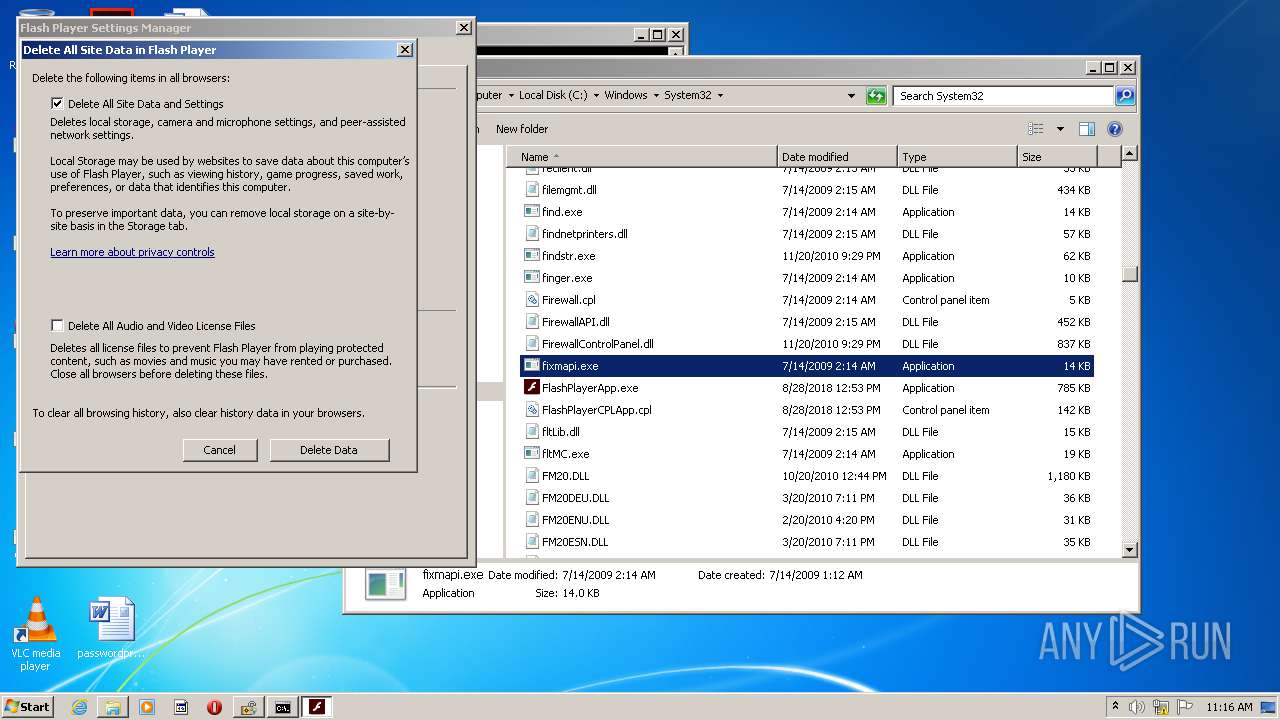
Task: Select the fixmapi.exe file icon
Action: pos(533,366)
